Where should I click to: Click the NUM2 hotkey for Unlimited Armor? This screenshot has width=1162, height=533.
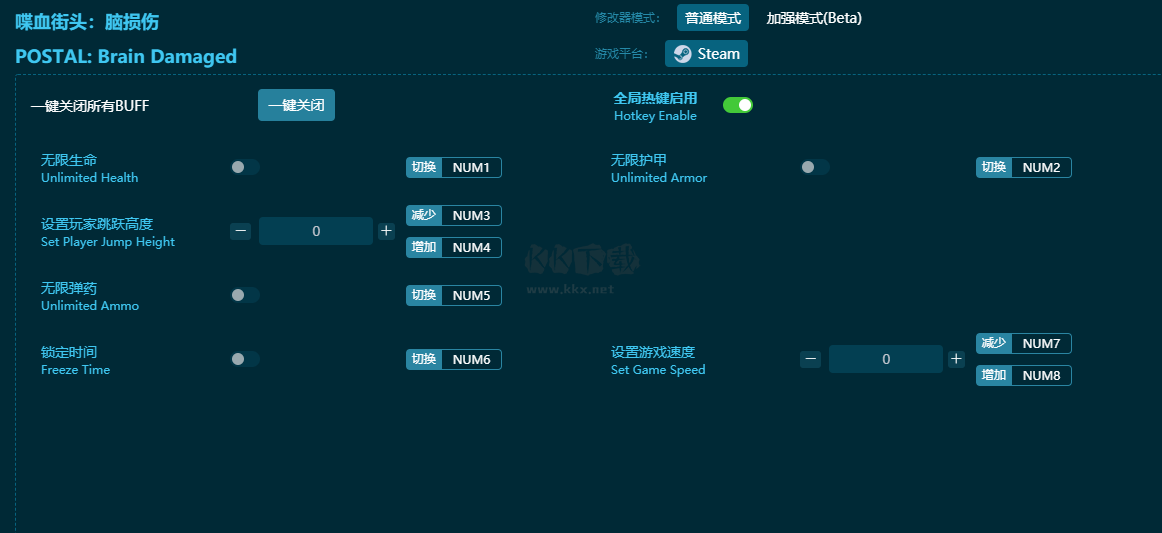(x=1023, y=168)
